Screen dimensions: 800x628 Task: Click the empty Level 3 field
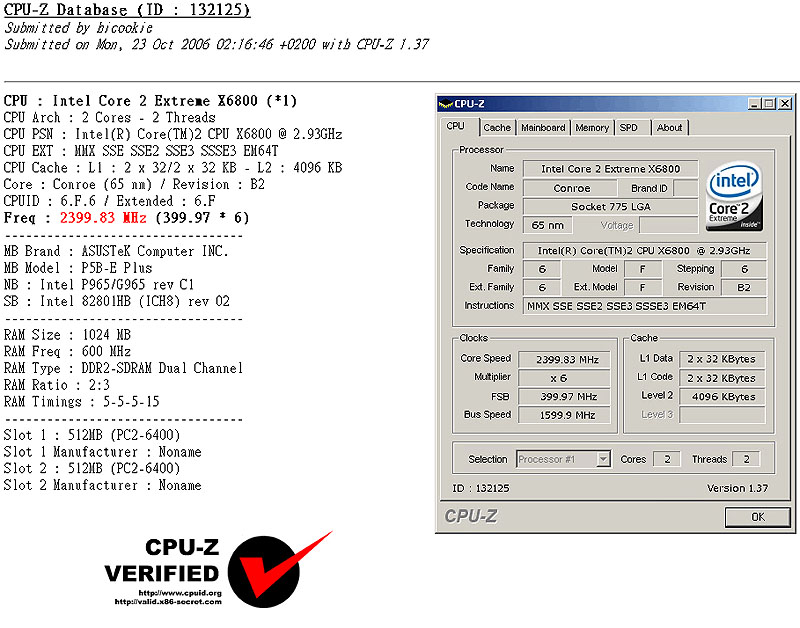(722, 415)
